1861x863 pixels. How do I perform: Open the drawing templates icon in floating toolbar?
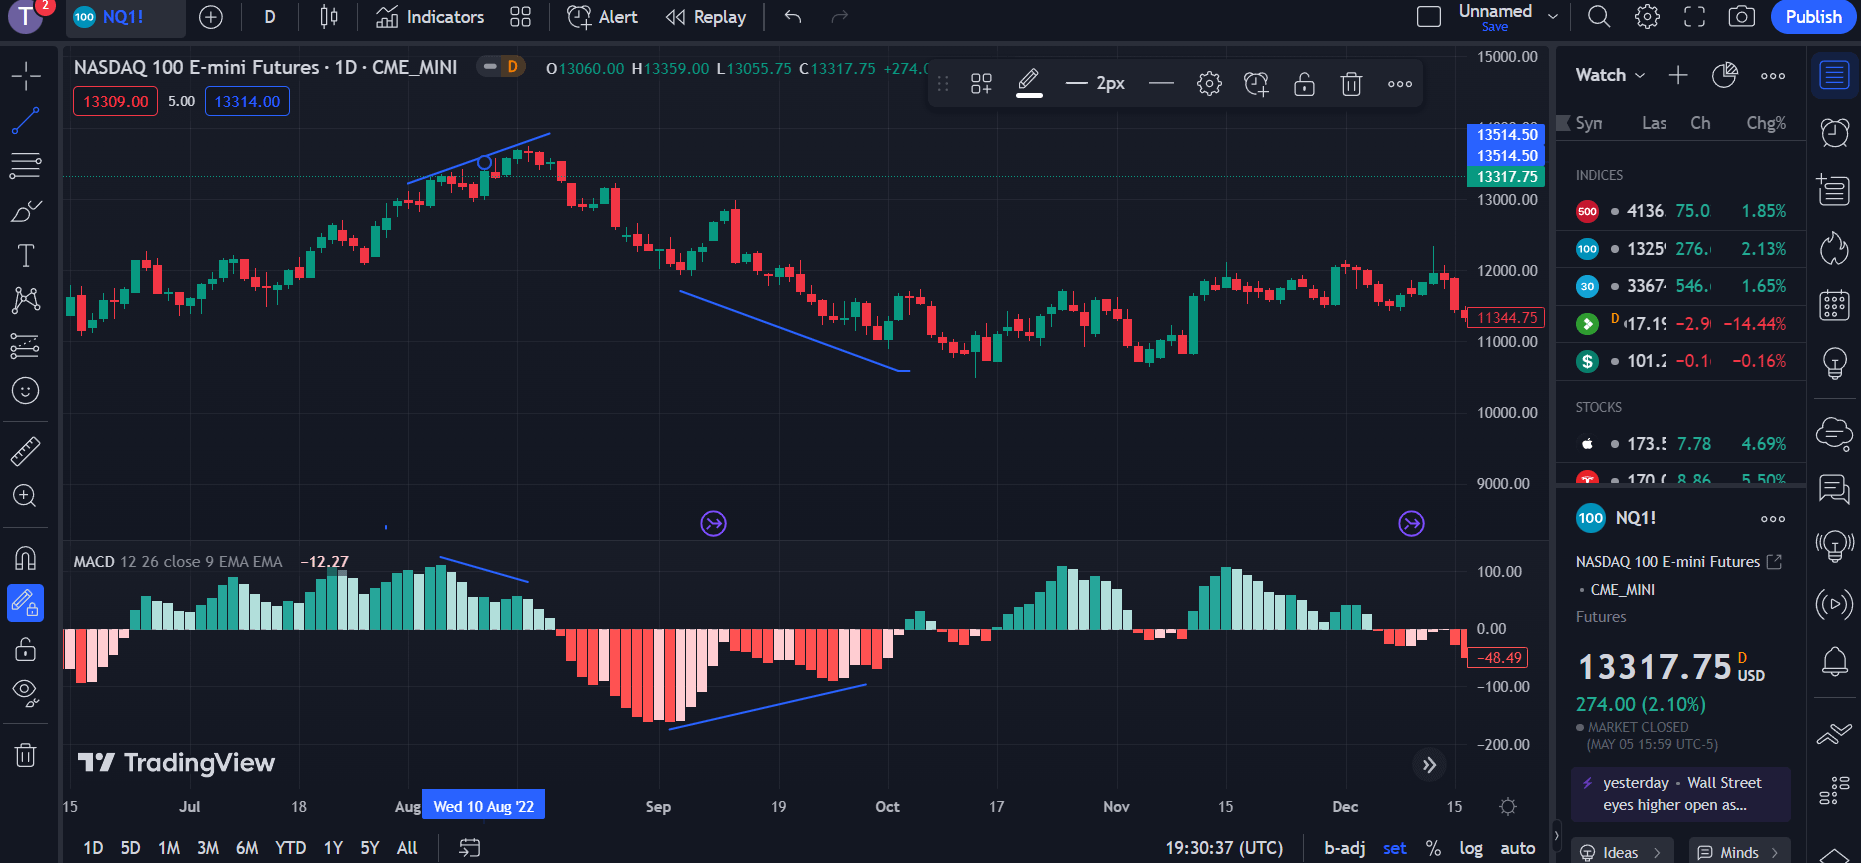click(x=981, y=84)
